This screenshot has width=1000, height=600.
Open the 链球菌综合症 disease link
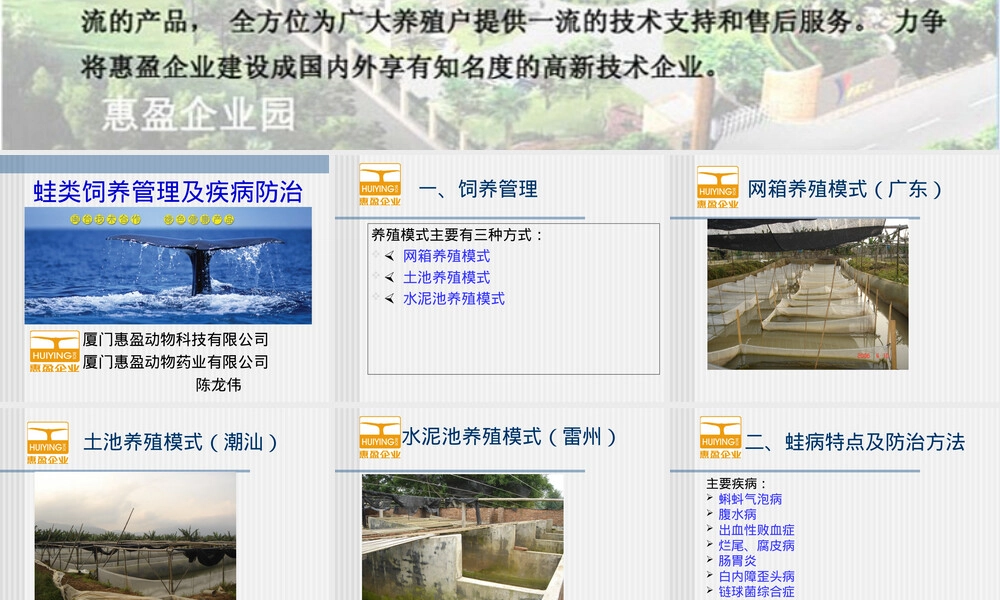click(x=756, y=592)
